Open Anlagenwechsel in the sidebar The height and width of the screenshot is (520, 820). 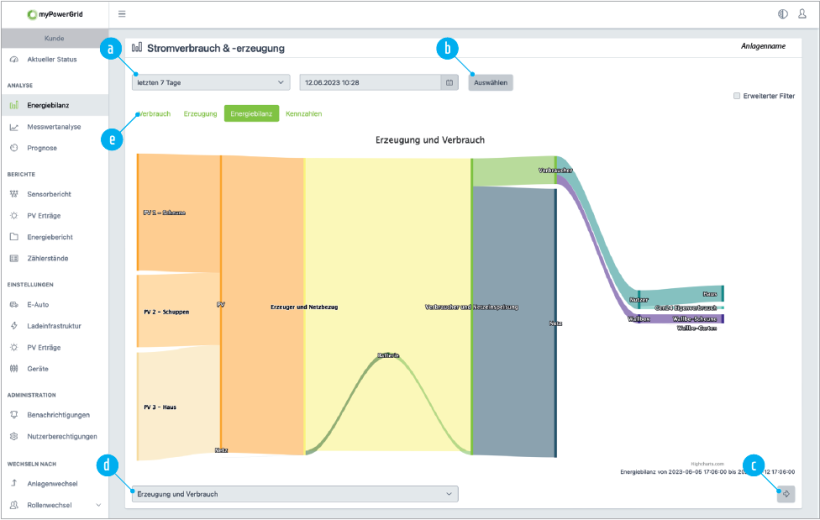tap(53, 483)
